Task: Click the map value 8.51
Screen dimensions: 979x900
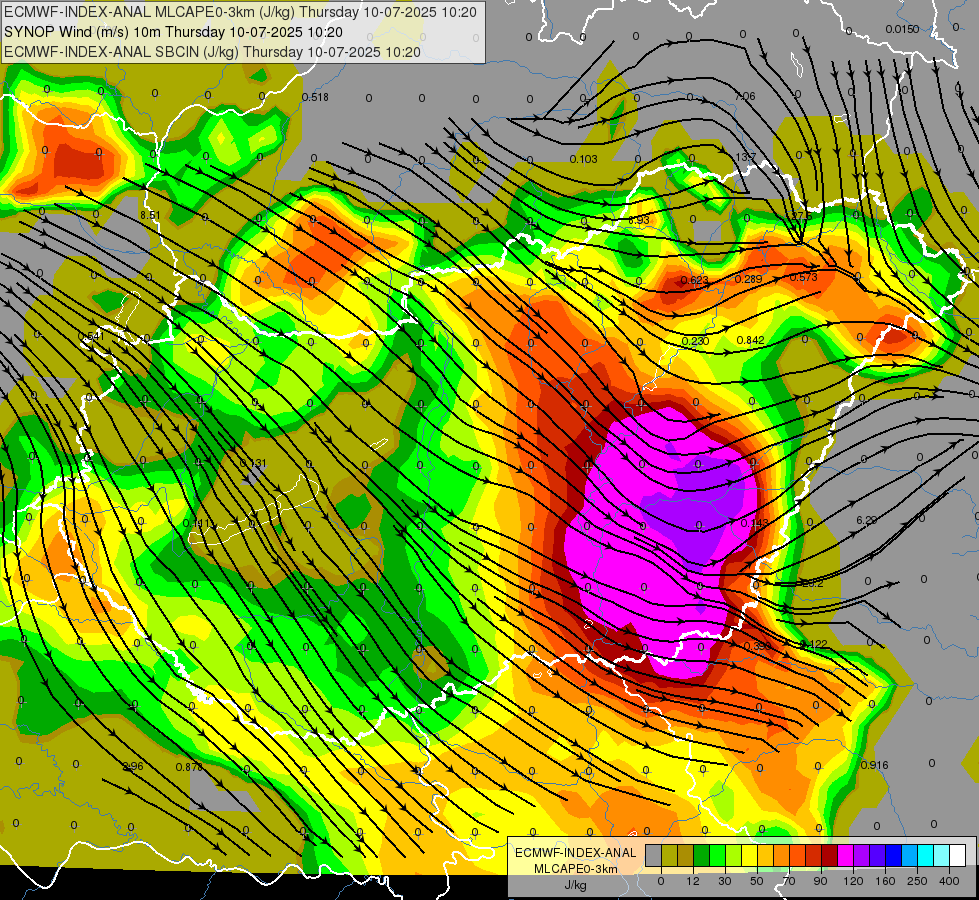Action: coord(150,215)
